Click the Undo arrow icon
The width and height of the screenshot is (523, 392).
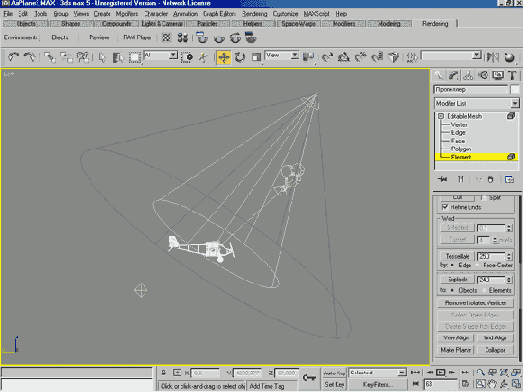(x=13, y=57)
